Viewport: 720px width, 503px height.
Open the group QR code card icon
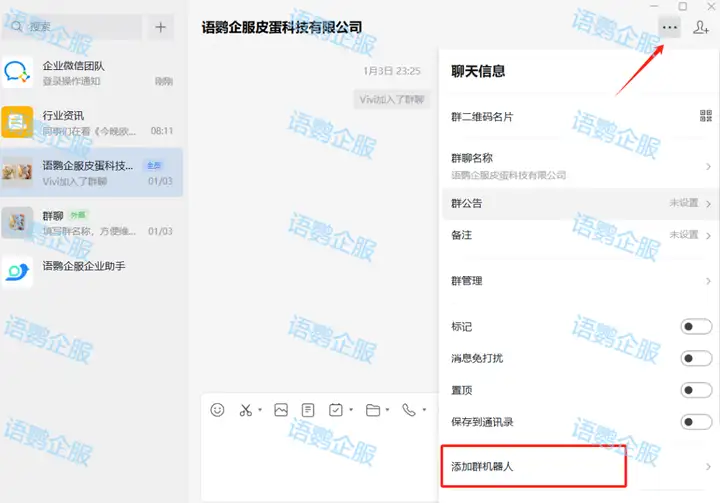tap(706, 116)
